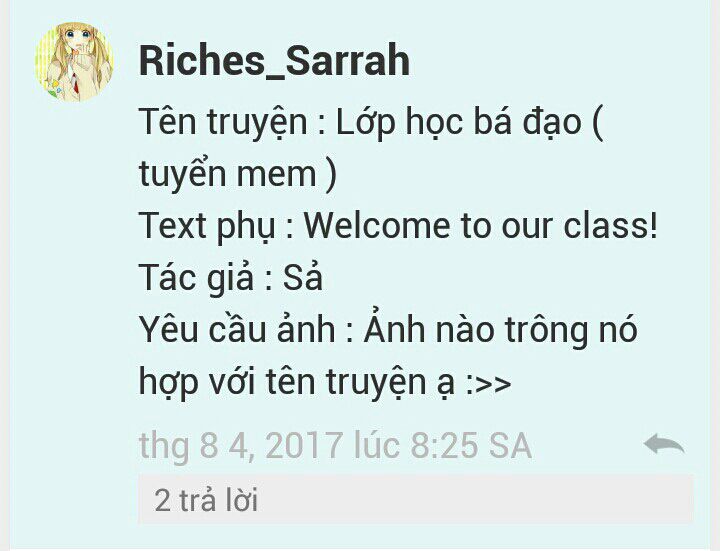
Task: Click the ":>>" emoticon at comment end
Action: coord(488,383)
